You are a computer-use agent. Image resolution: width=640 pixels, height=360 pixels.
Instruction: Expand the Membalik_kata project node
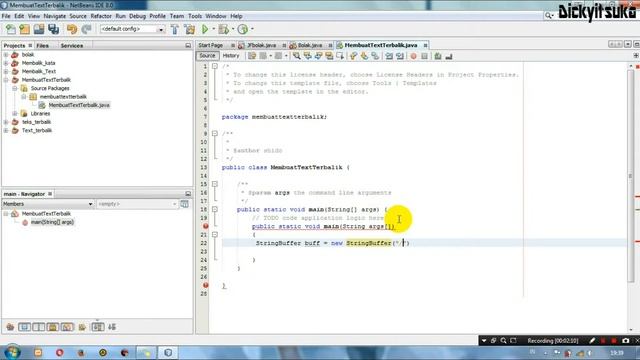(x=6, y=63)
